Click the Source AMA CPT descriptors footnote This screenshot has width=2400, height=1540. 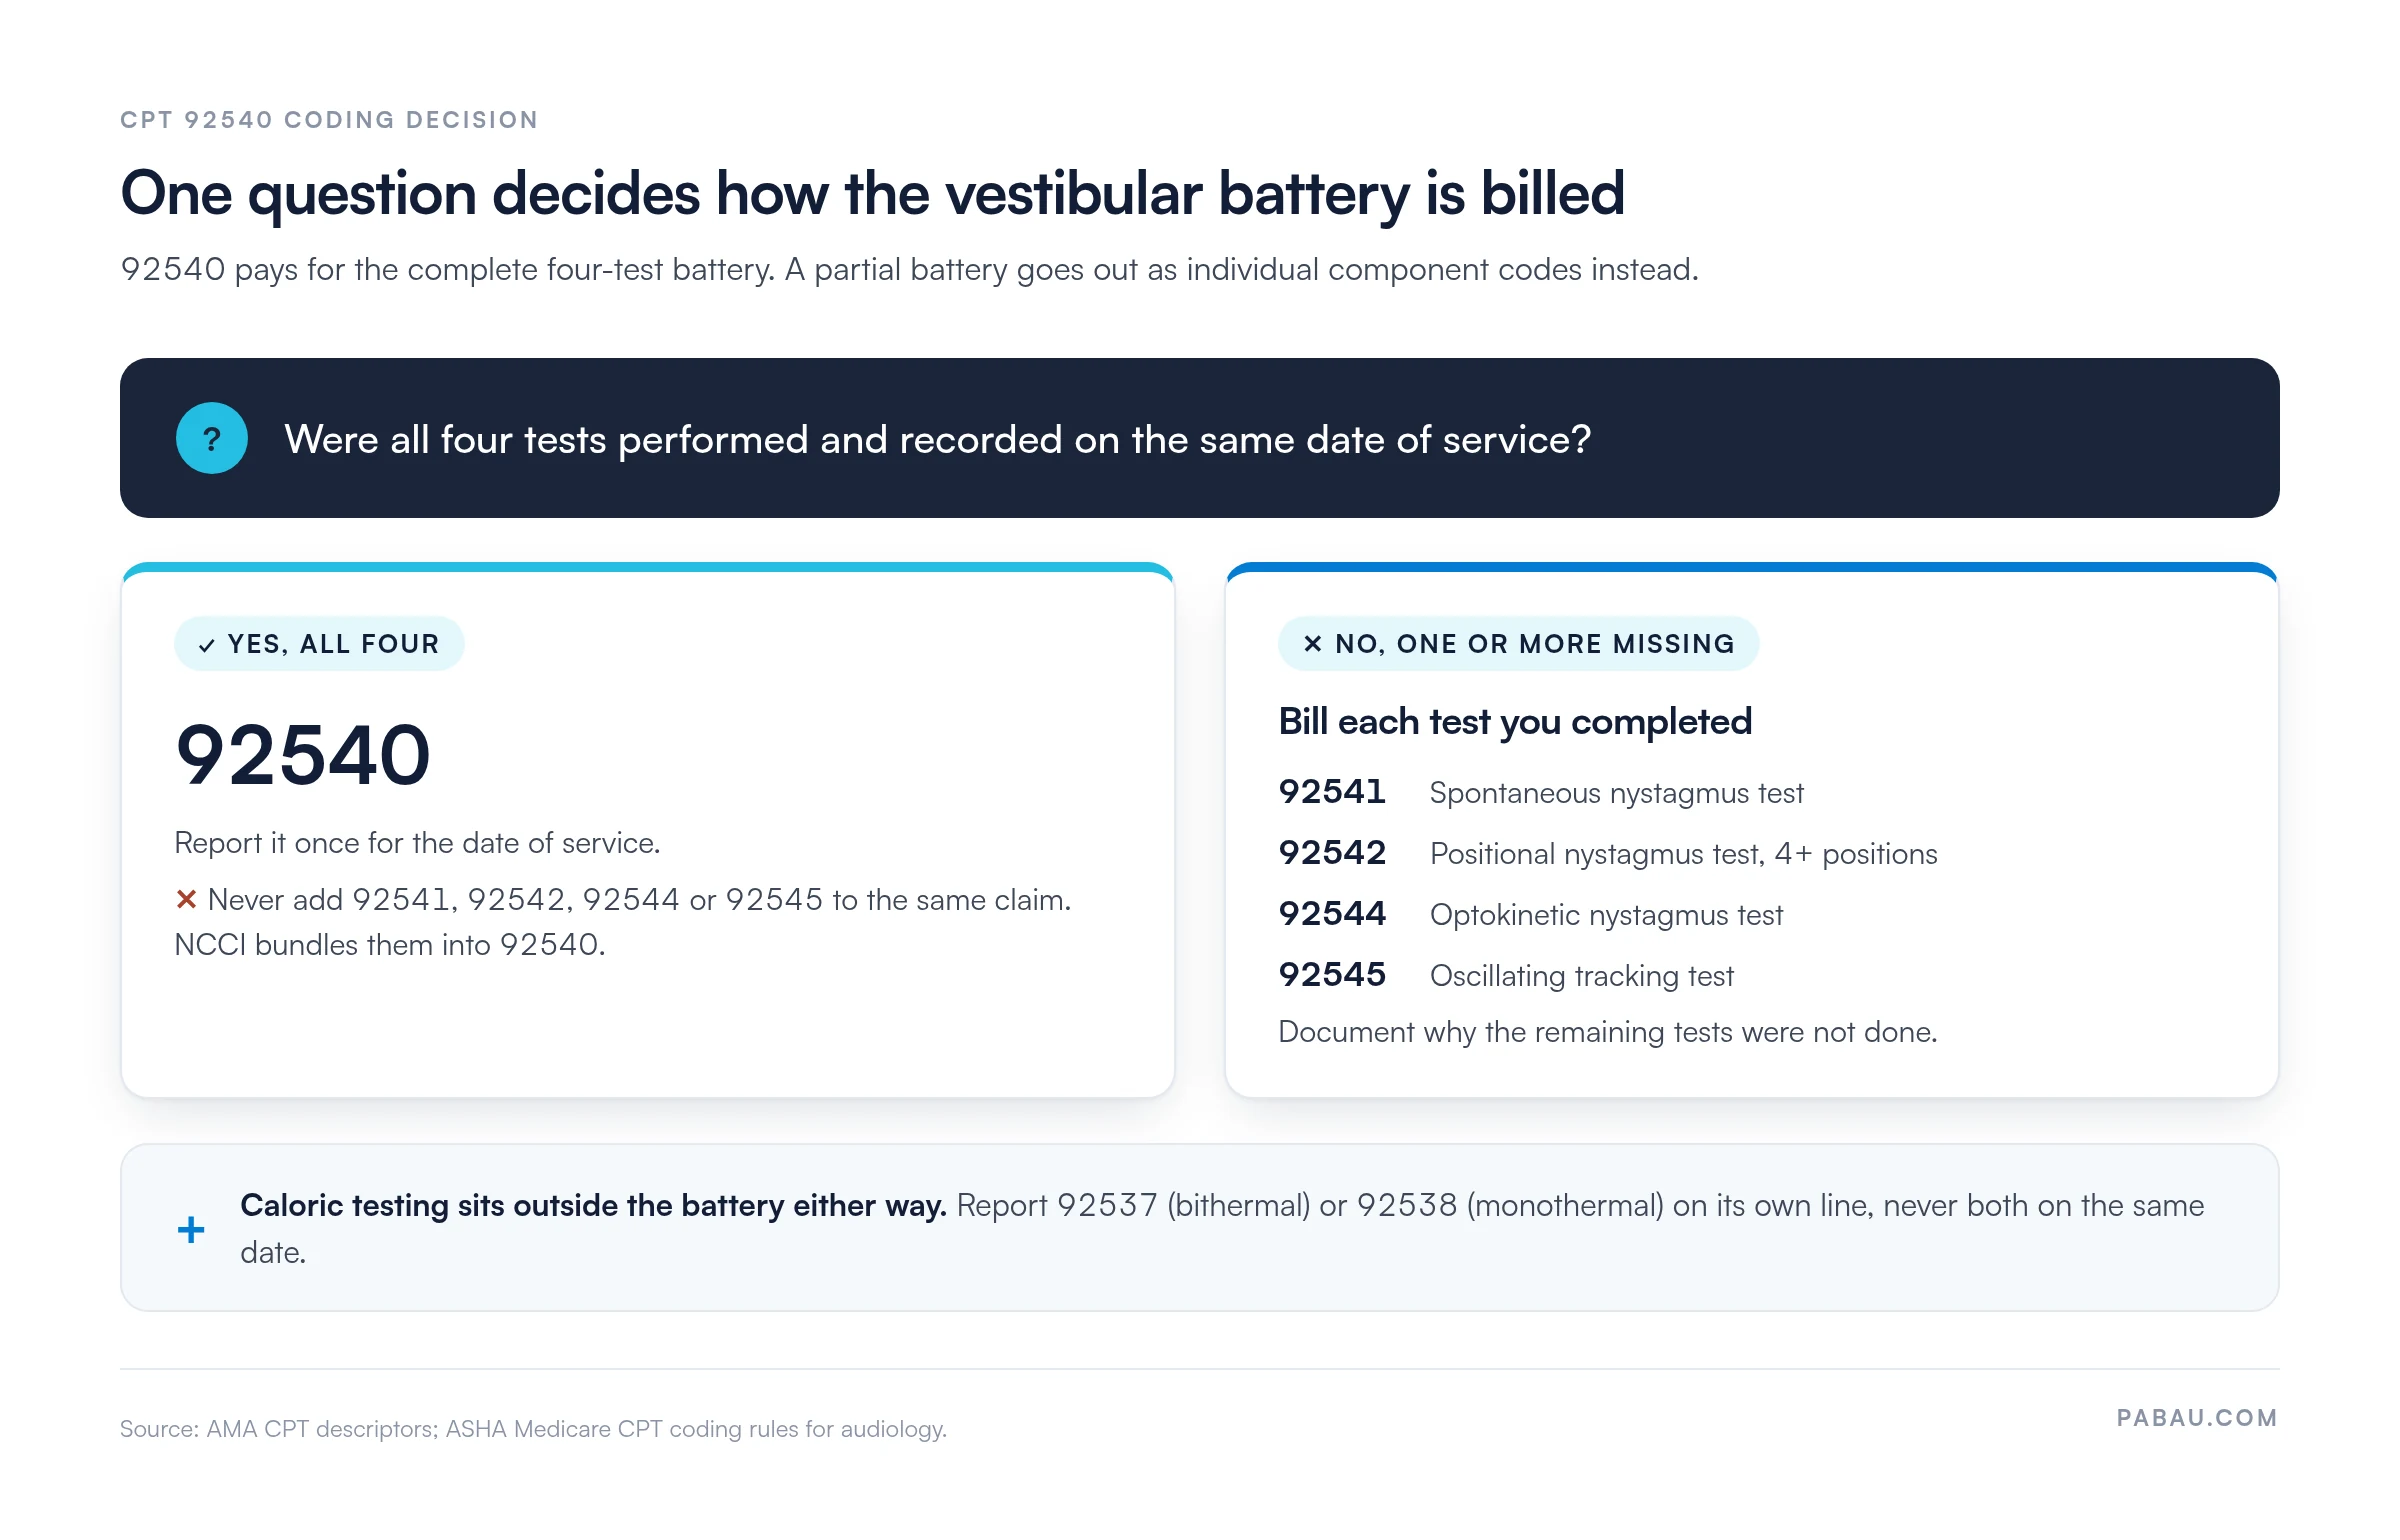pos(533,1429)
